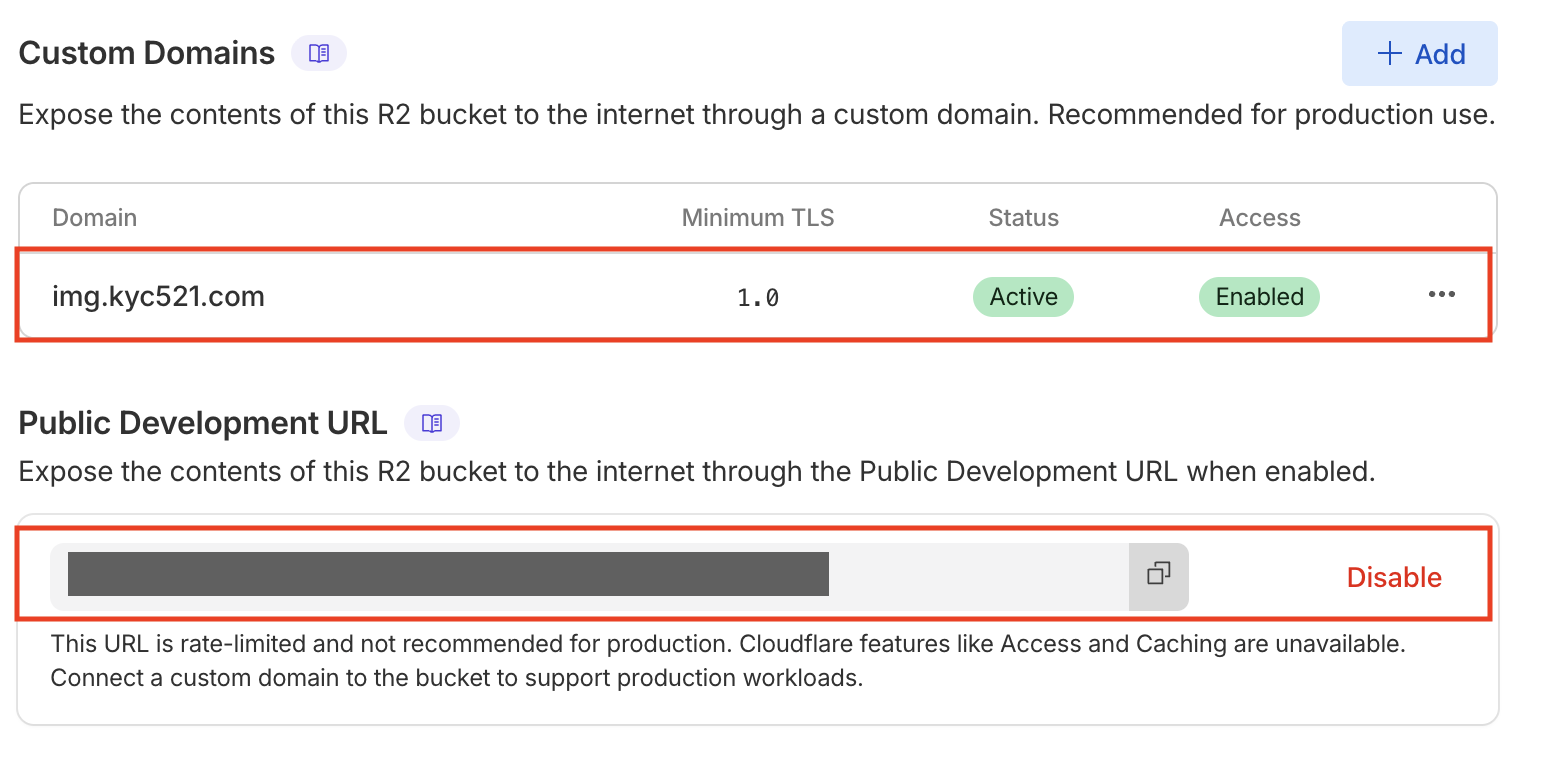Click the Public Development URL heading

[203, 424]
